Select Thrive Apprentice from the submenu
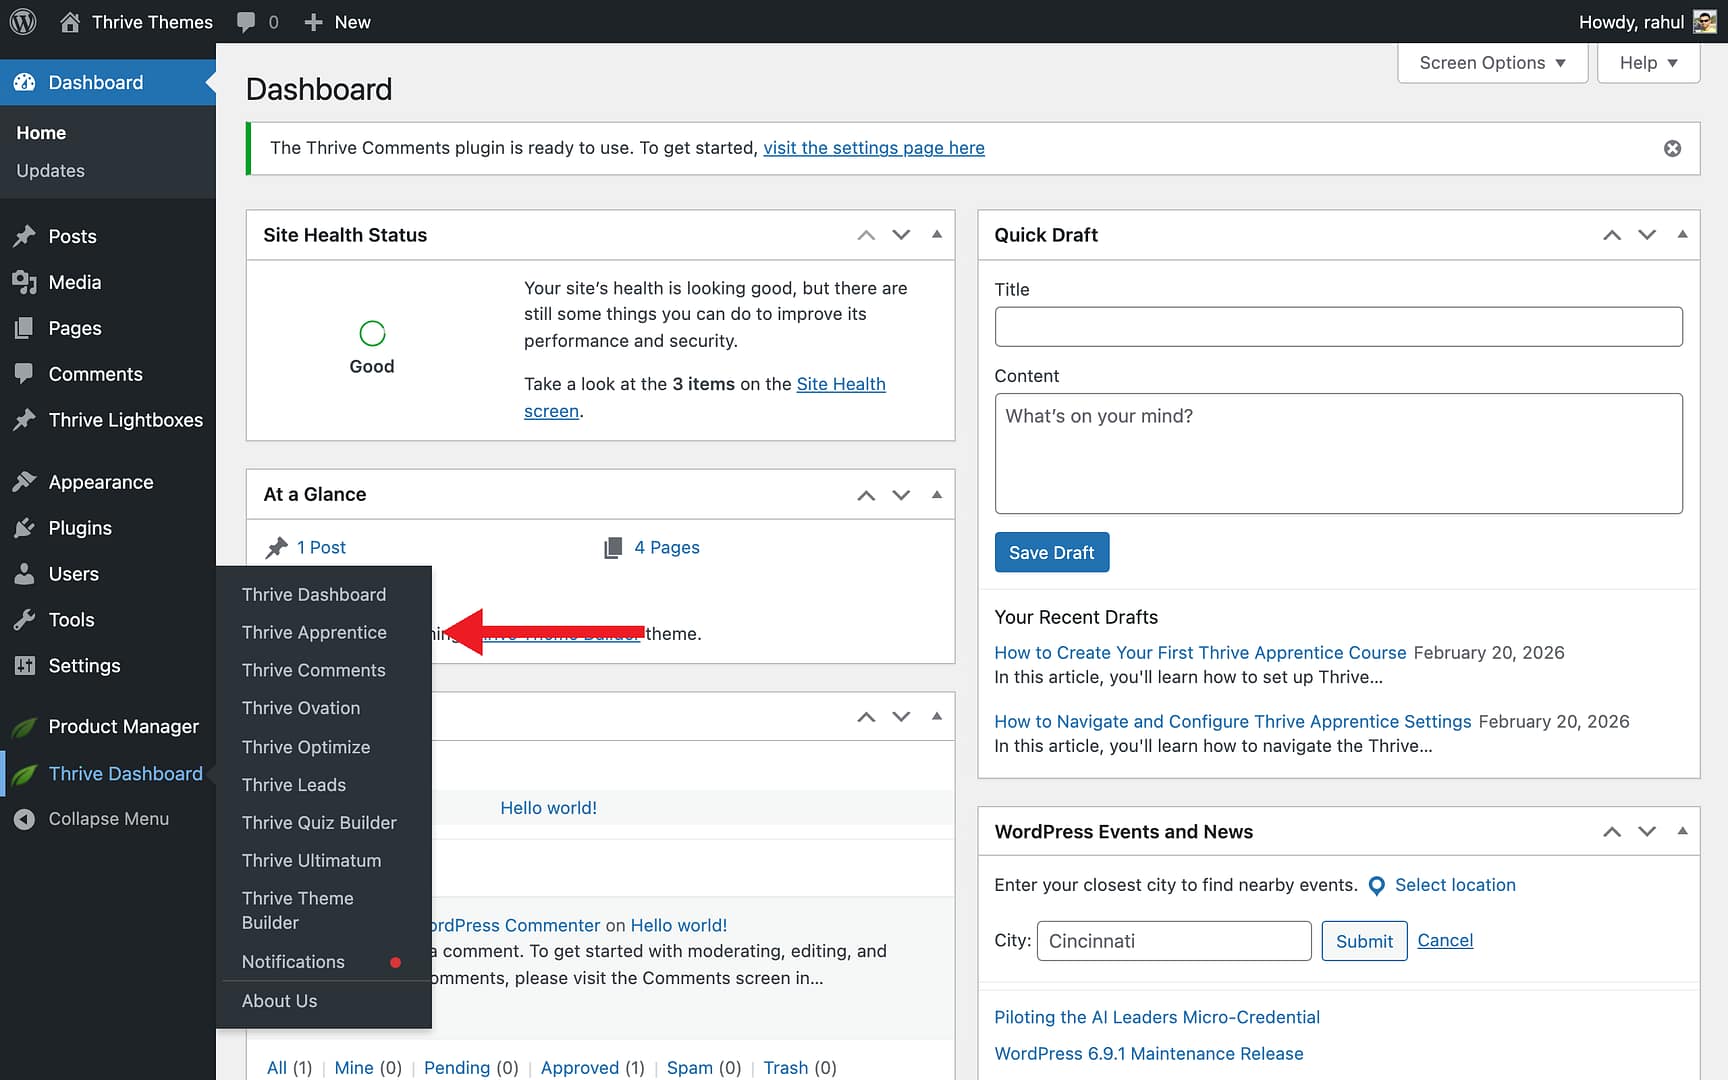The image size is (1728, 1080). [314, 633]
